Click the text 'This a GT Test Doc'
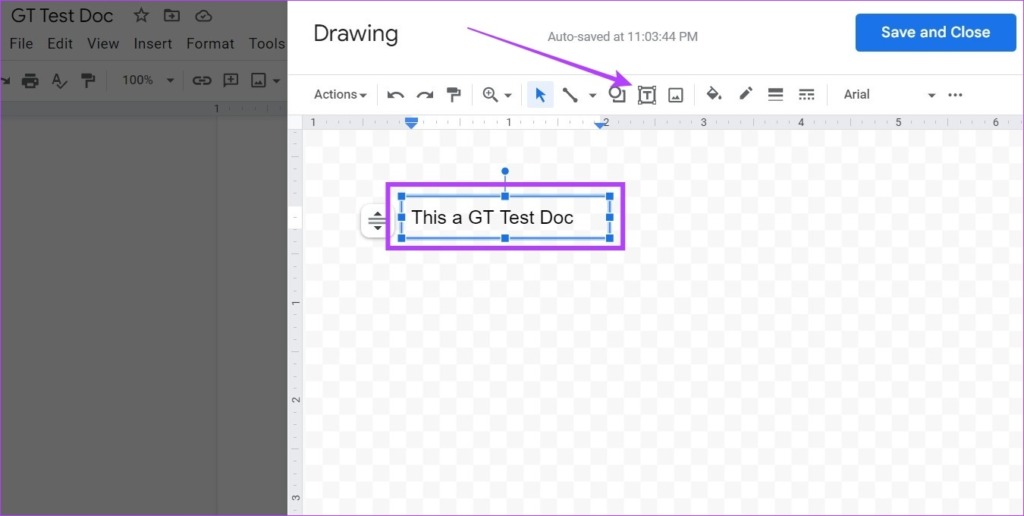Image resolution: width=1024 pixels, height=516 pixels. (x=492, y=218)
